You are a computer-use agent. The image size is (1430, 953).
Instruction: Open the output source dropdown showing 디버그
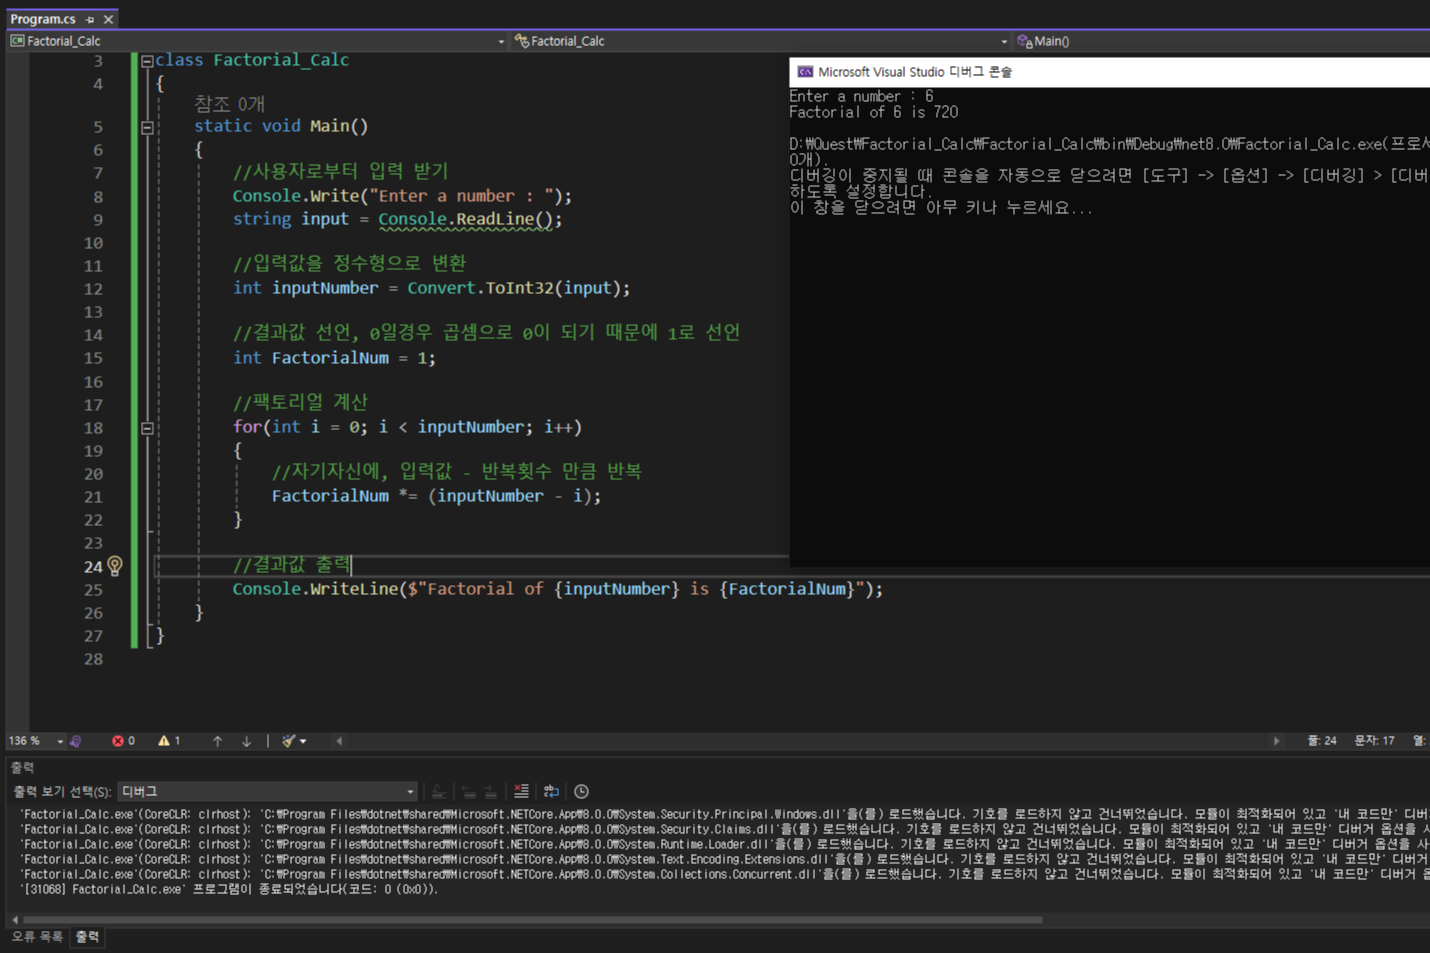267,791
